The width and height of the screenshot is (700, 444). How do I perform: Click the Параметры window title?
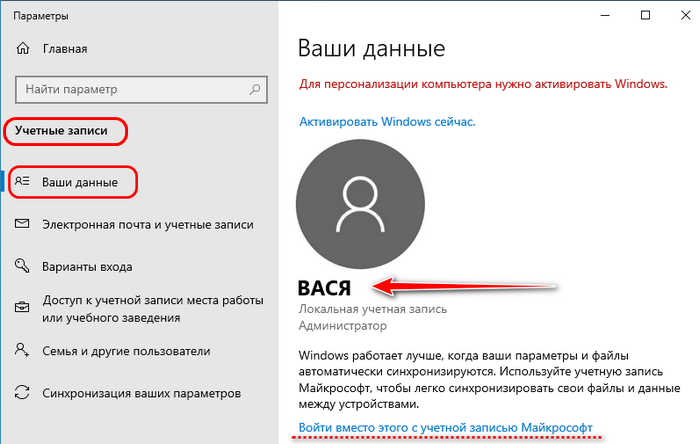(41, 16)
